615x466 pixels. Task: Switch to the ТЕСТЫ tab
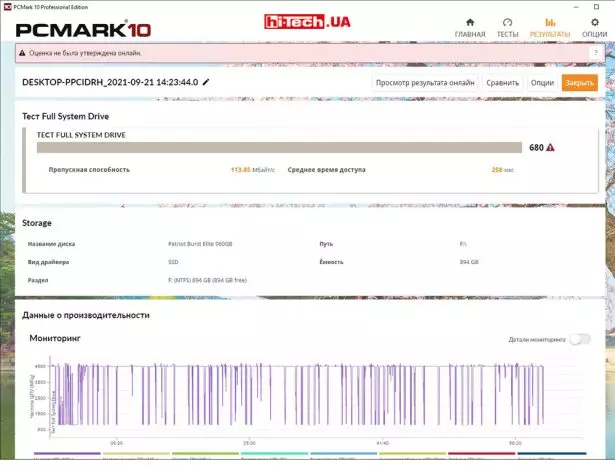508,28
